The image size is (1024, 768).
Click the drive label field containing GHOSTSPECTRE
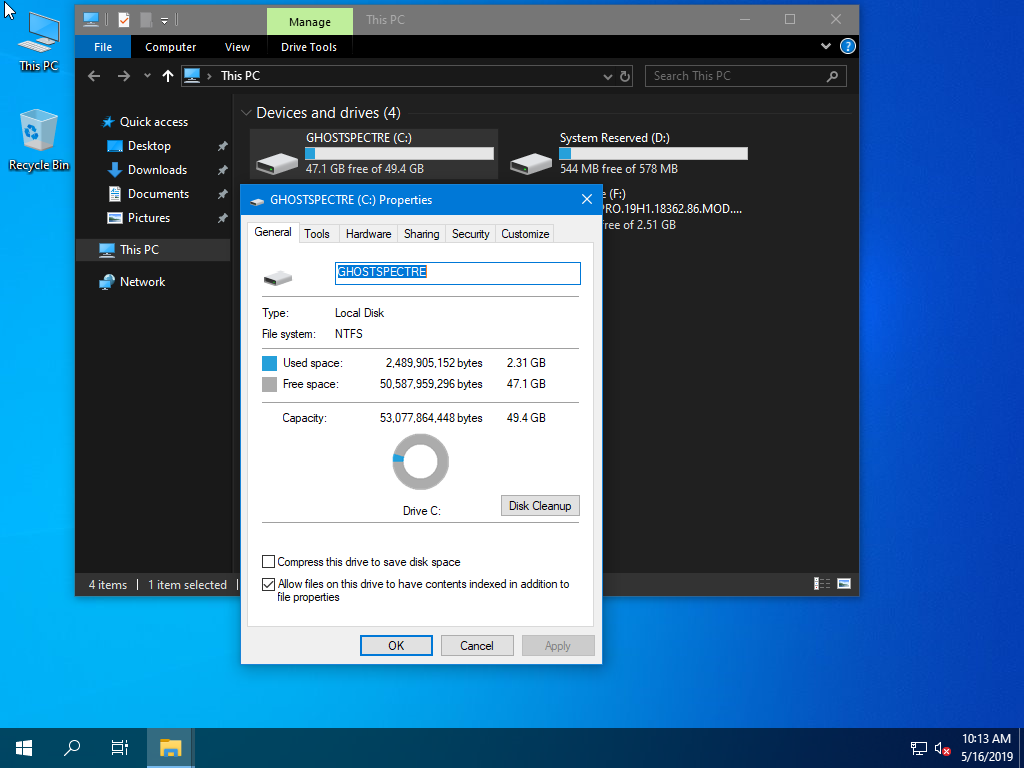[x=457, y=273]
